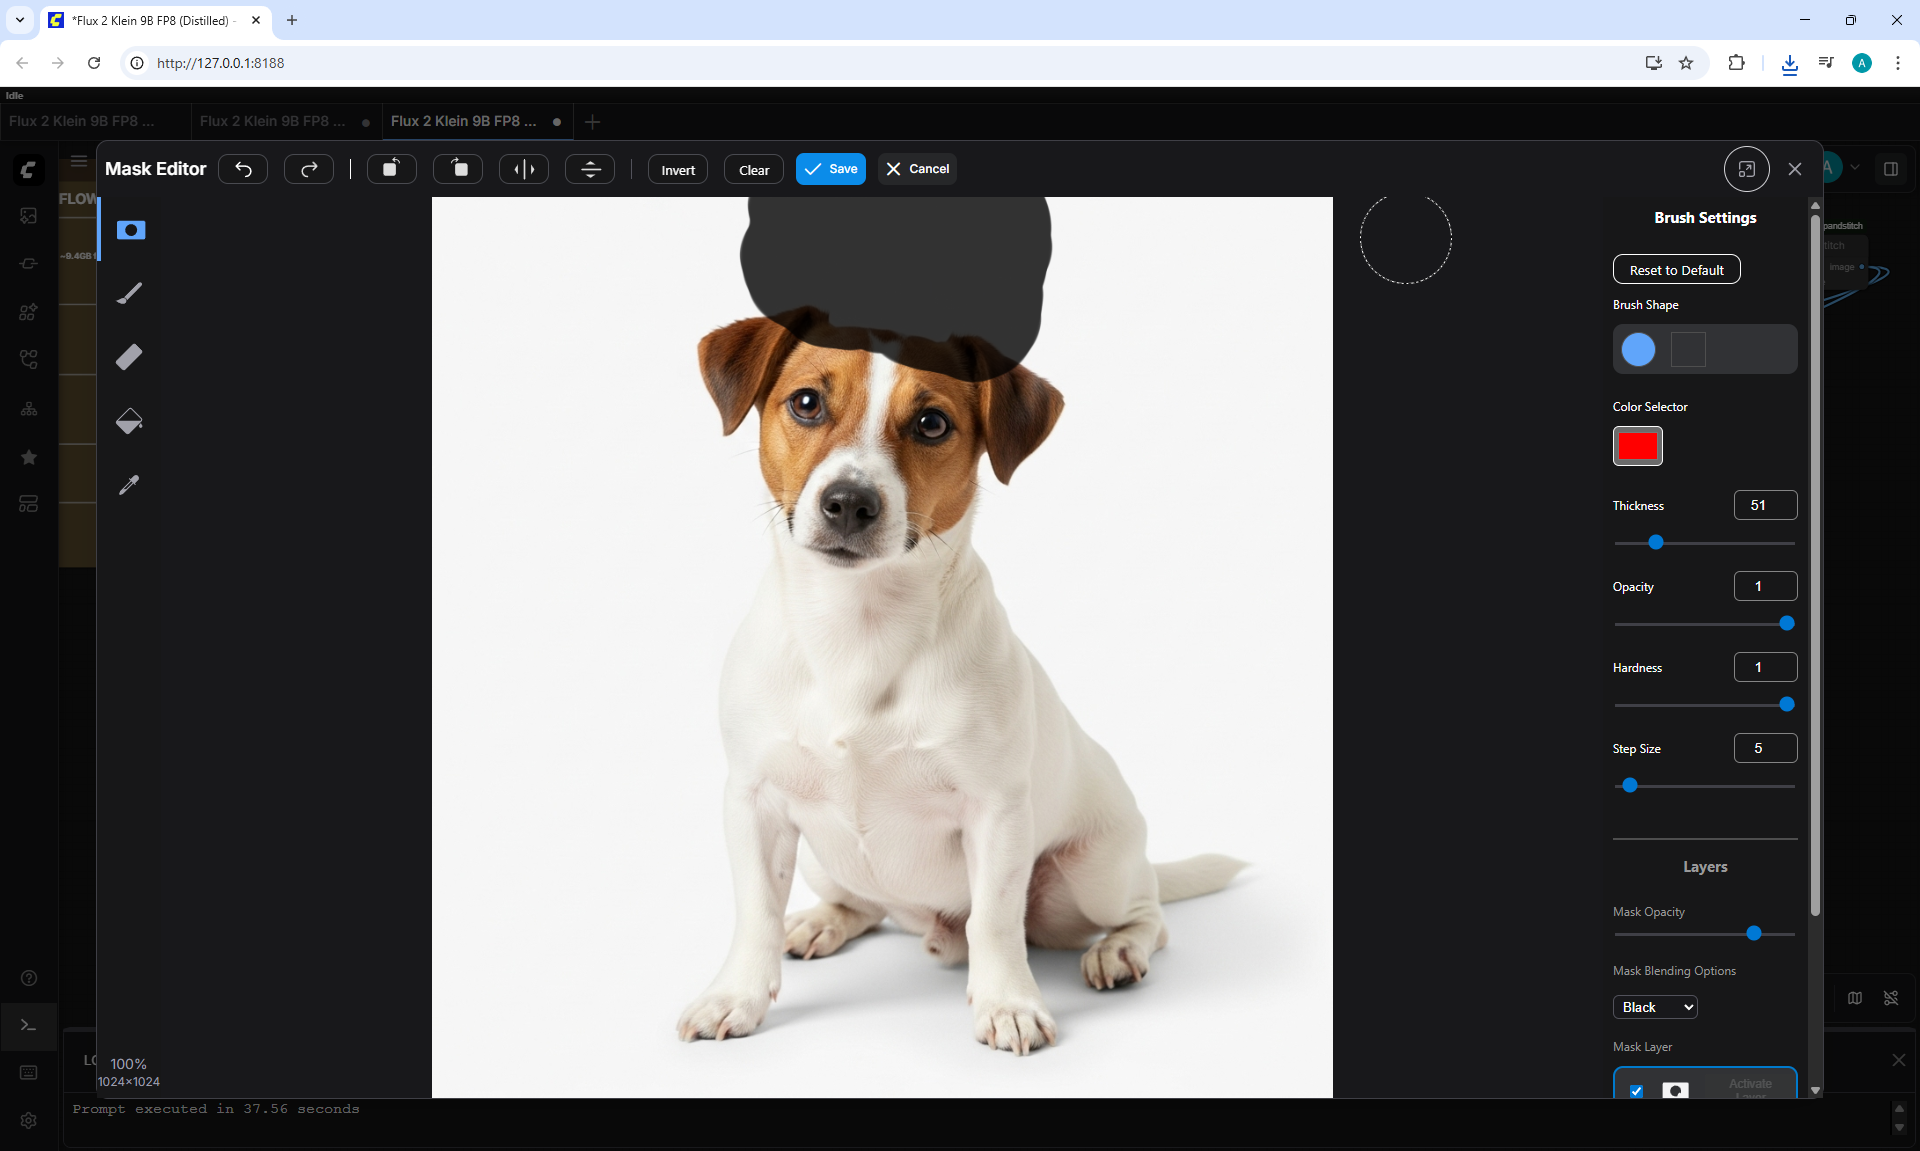Select the color picker eyedropper tool
Image resolution: width=1920 pixels, height=1151 pixels.
(130, 485)
